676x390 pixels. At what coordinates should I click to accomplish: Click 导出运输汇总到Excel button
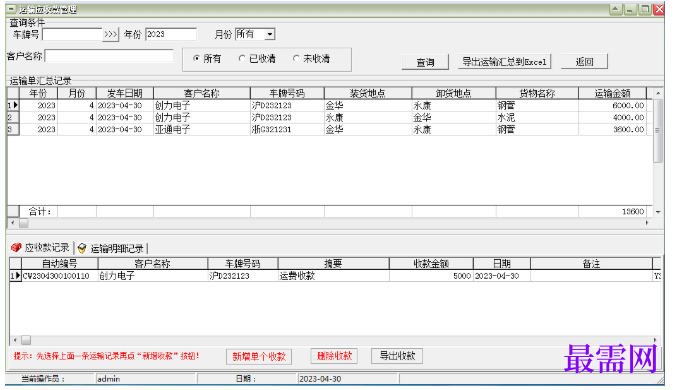pyautogui.click(x=504, y=62)
